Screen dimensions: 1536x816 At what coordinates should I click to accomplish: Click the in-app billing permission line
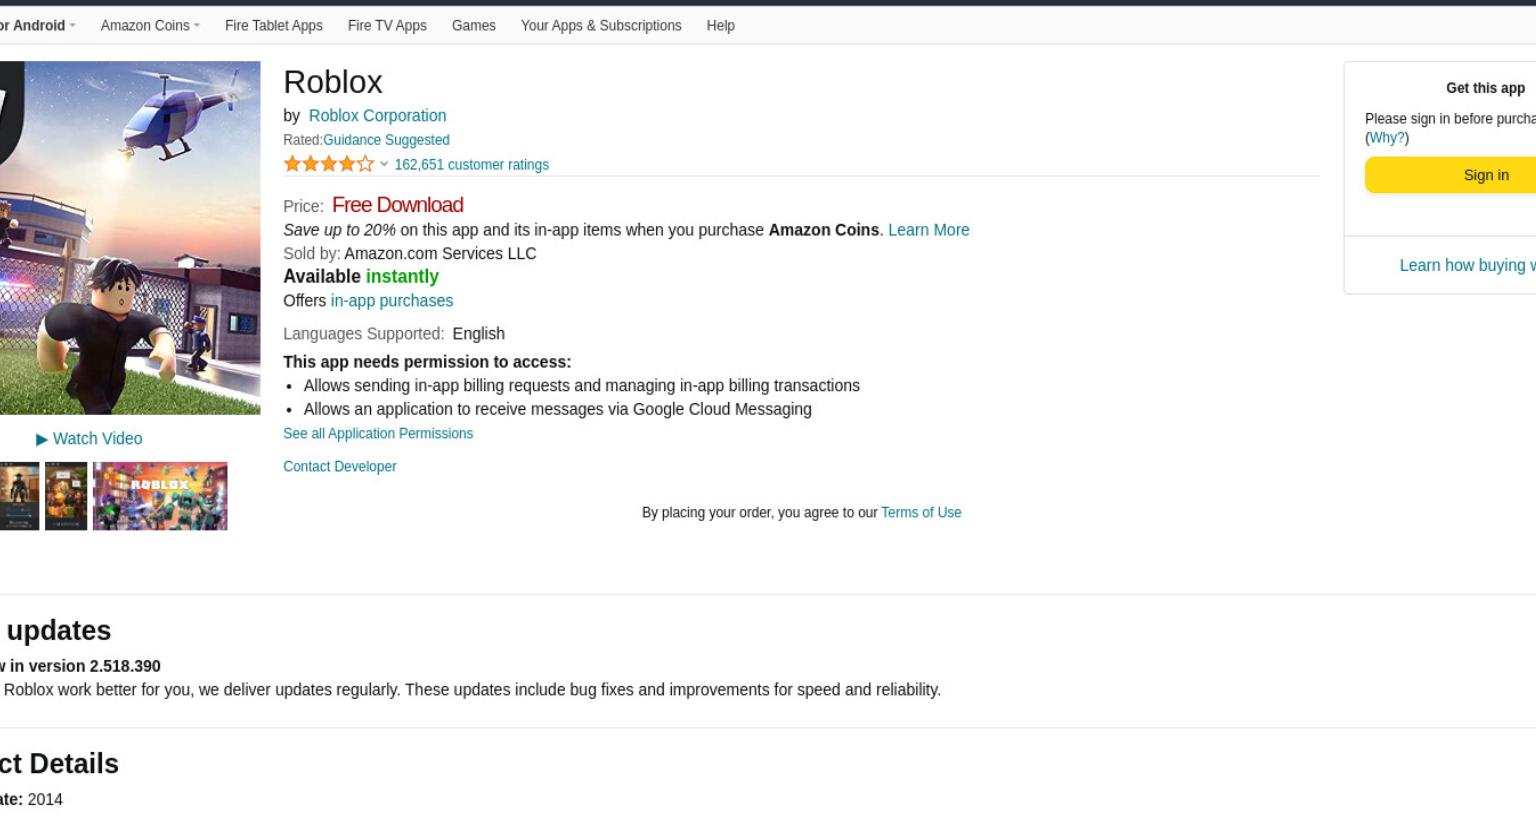click(x=582, y=386)
